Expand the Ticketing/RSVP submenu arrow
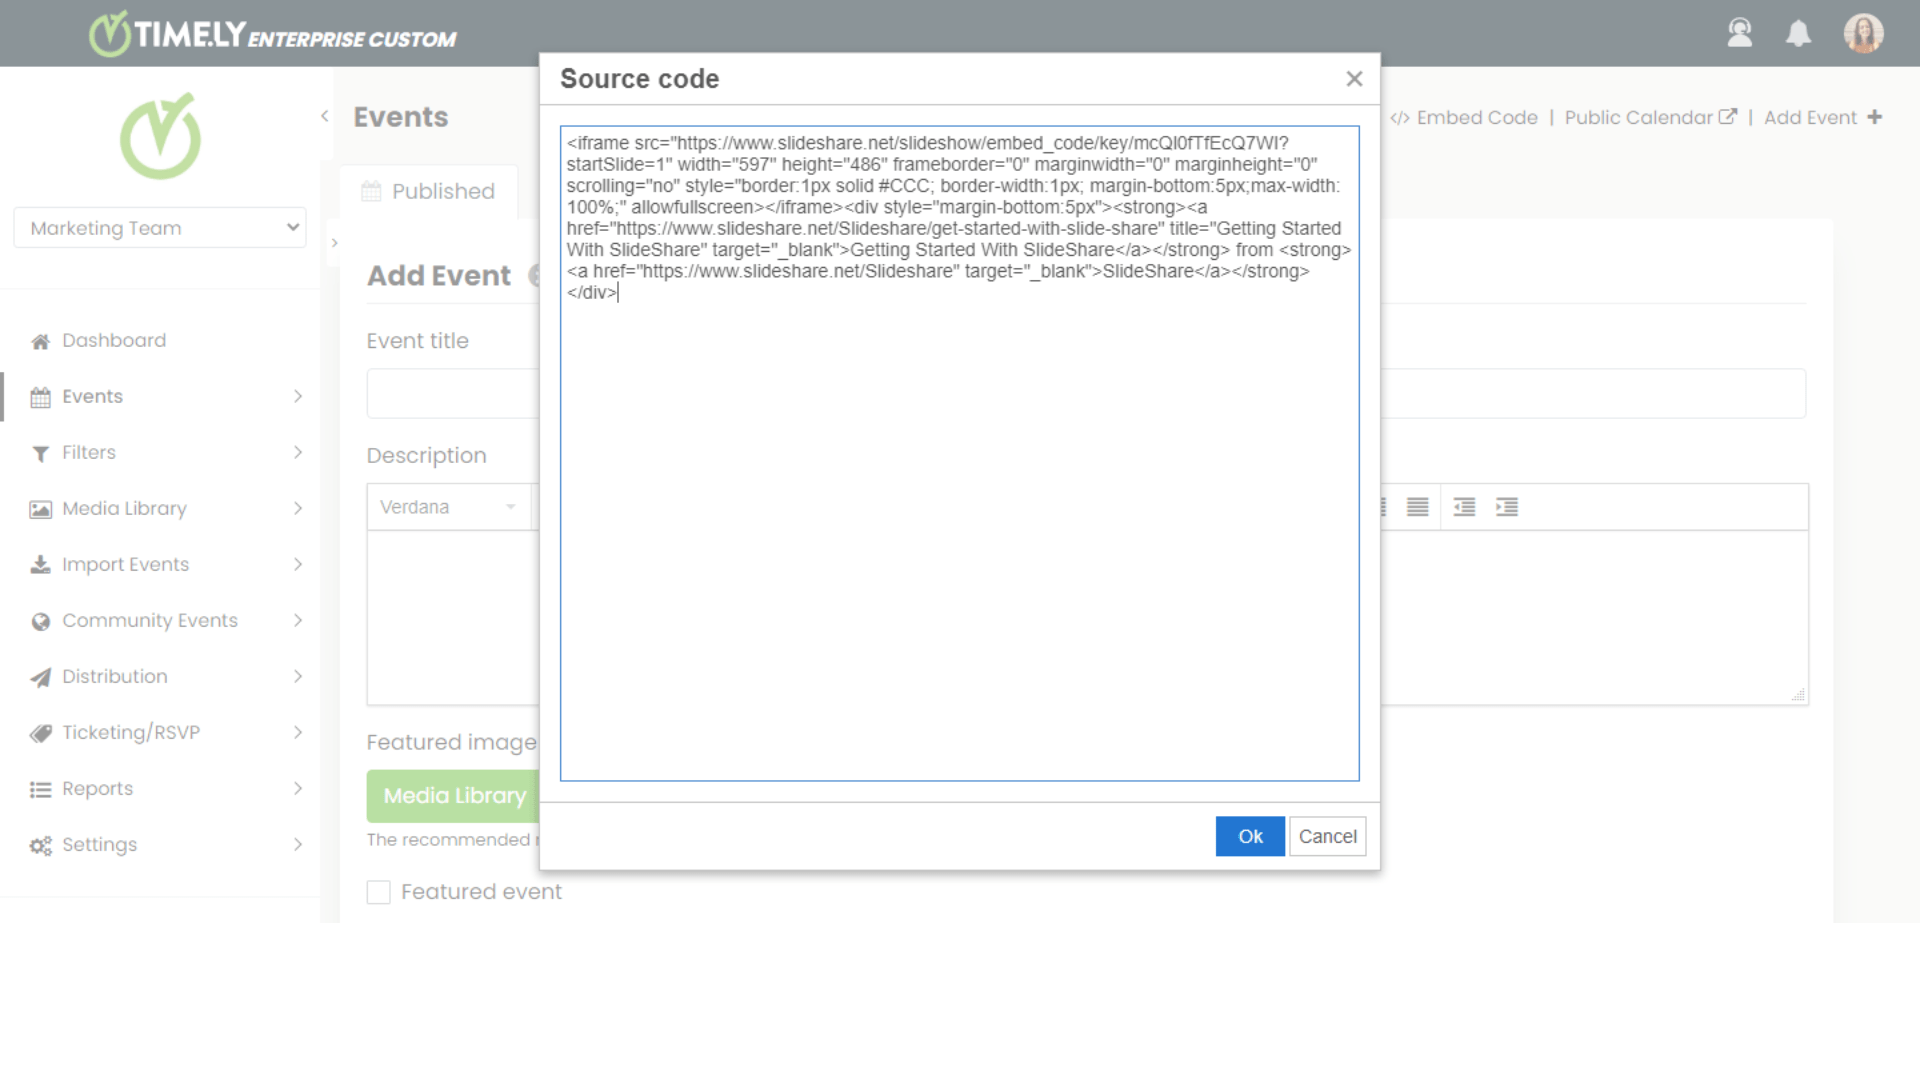The width and height of the screenshot is (1920, 1080). (x=298, y=732)
